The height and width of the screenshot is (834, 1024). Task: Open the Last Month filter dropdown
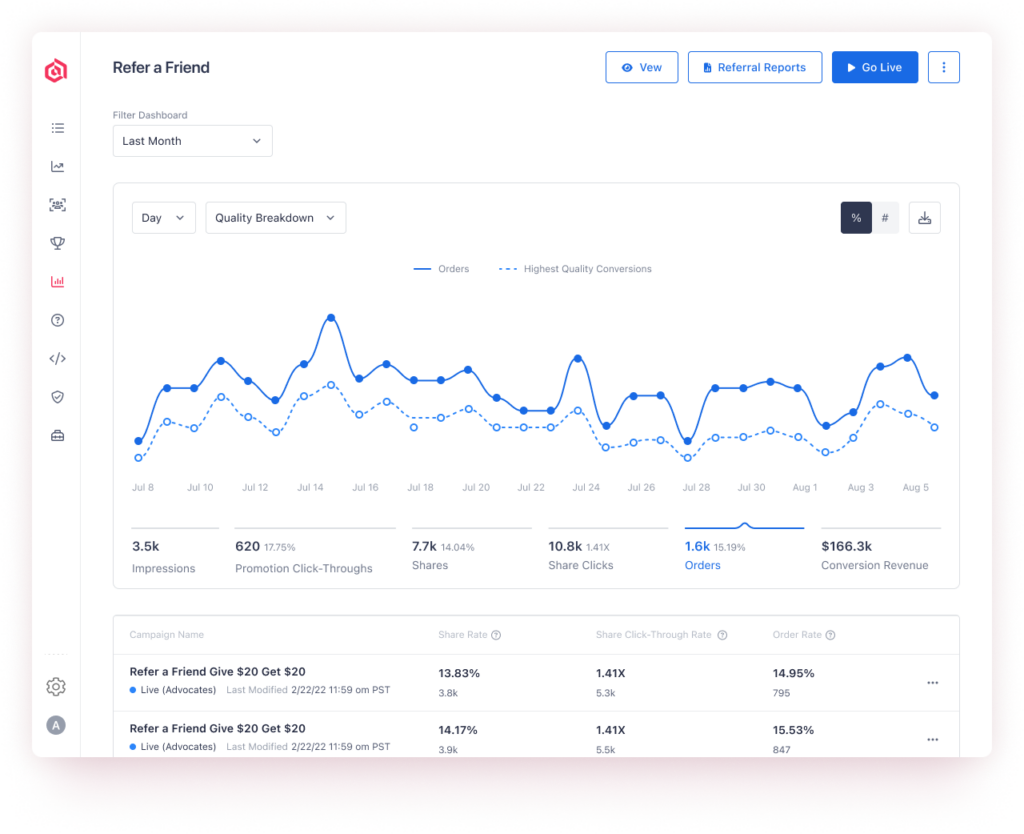pos(192,141)
